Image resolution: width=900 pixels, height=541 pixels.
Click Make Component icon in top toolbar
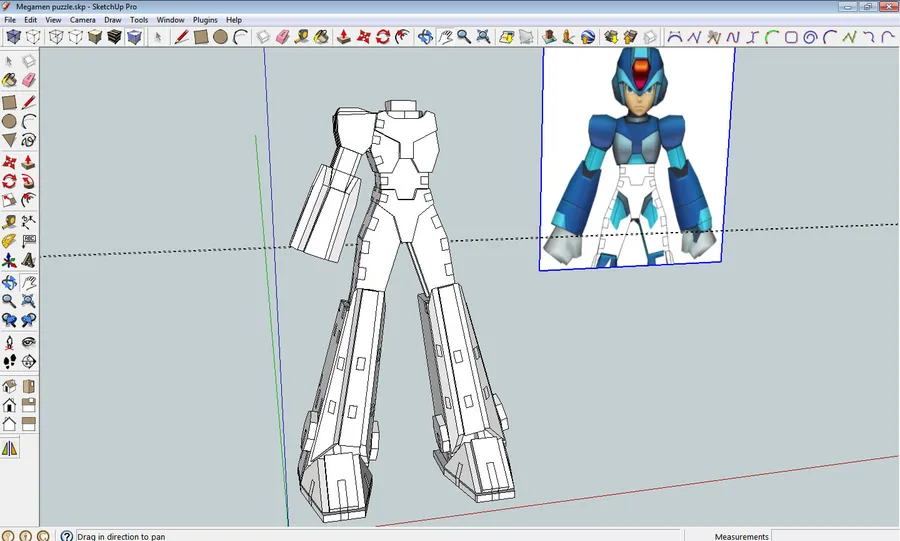(x=263, y=37)
